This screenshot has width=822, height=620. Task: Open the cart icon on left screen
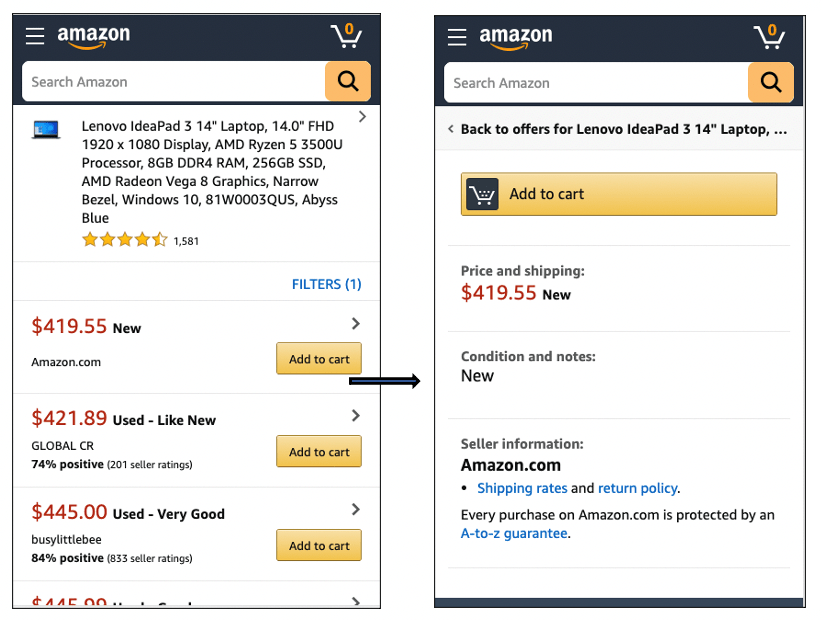347,36
